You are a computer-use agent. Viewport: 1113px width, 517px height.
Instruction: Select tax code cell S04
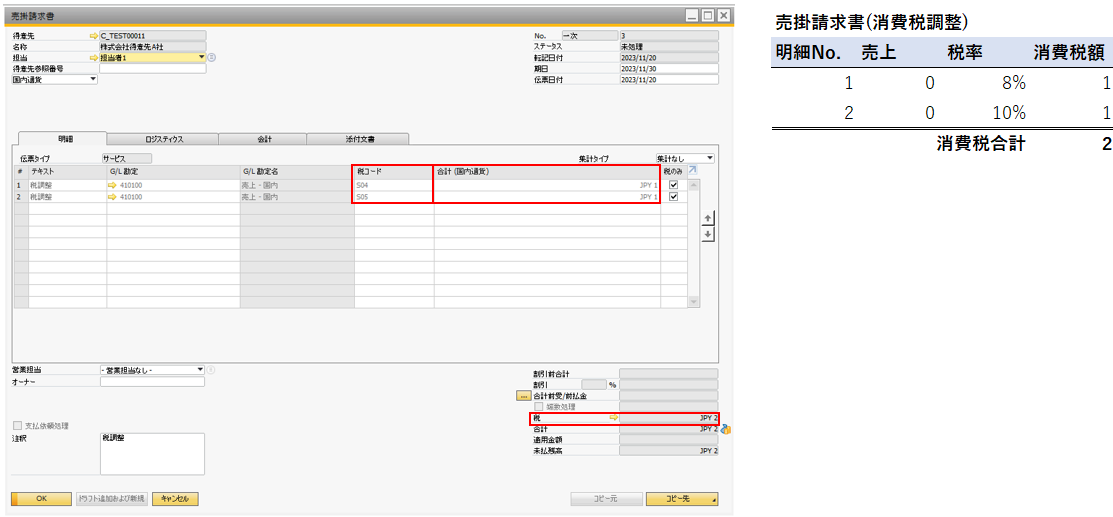(394, 185)
